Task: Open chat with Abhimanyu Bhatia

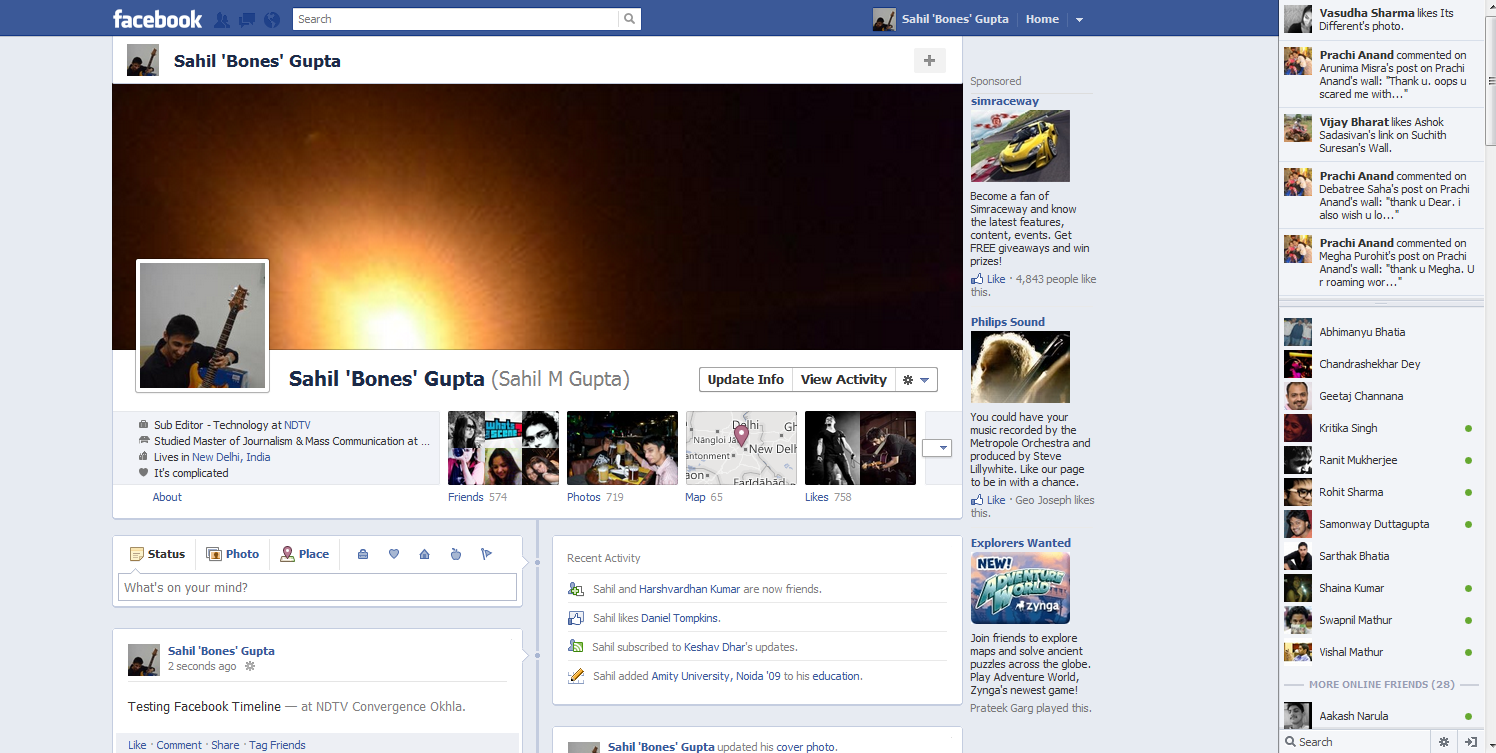Action: click(1380, 332)
